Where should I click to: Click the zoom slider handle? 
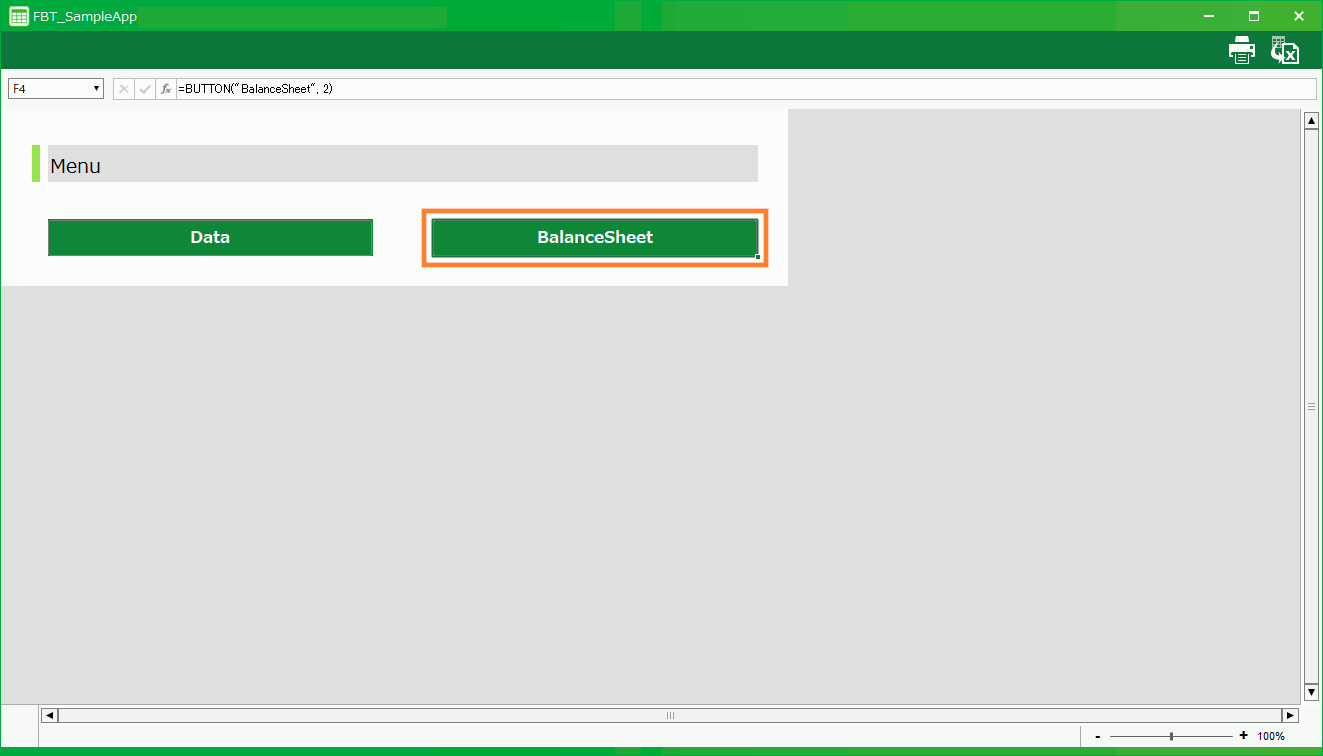[x=1171, y=736]
